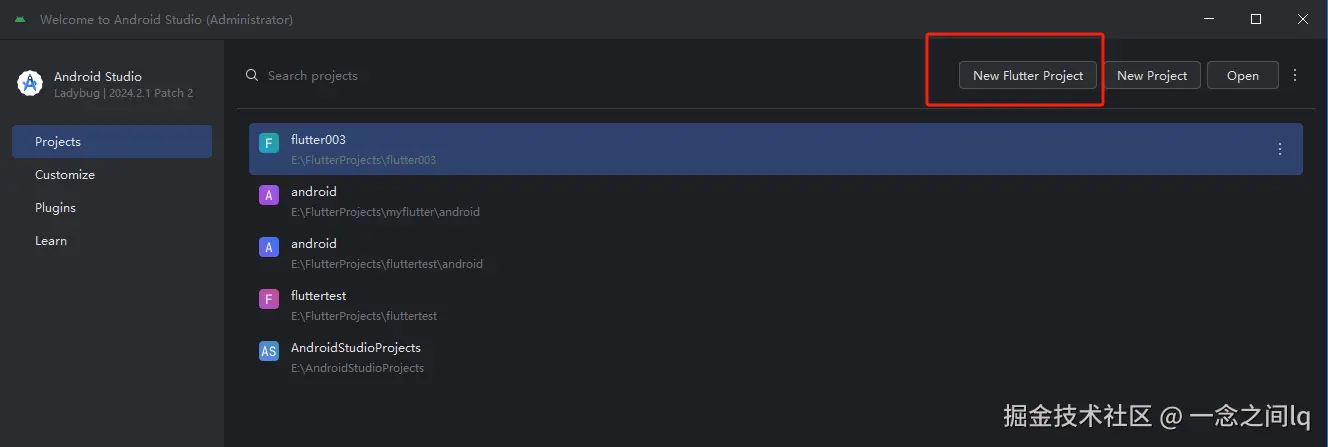Switch to the Projects tab
Viewport: 1328px width, 447px height.
[x=112, y=142]
